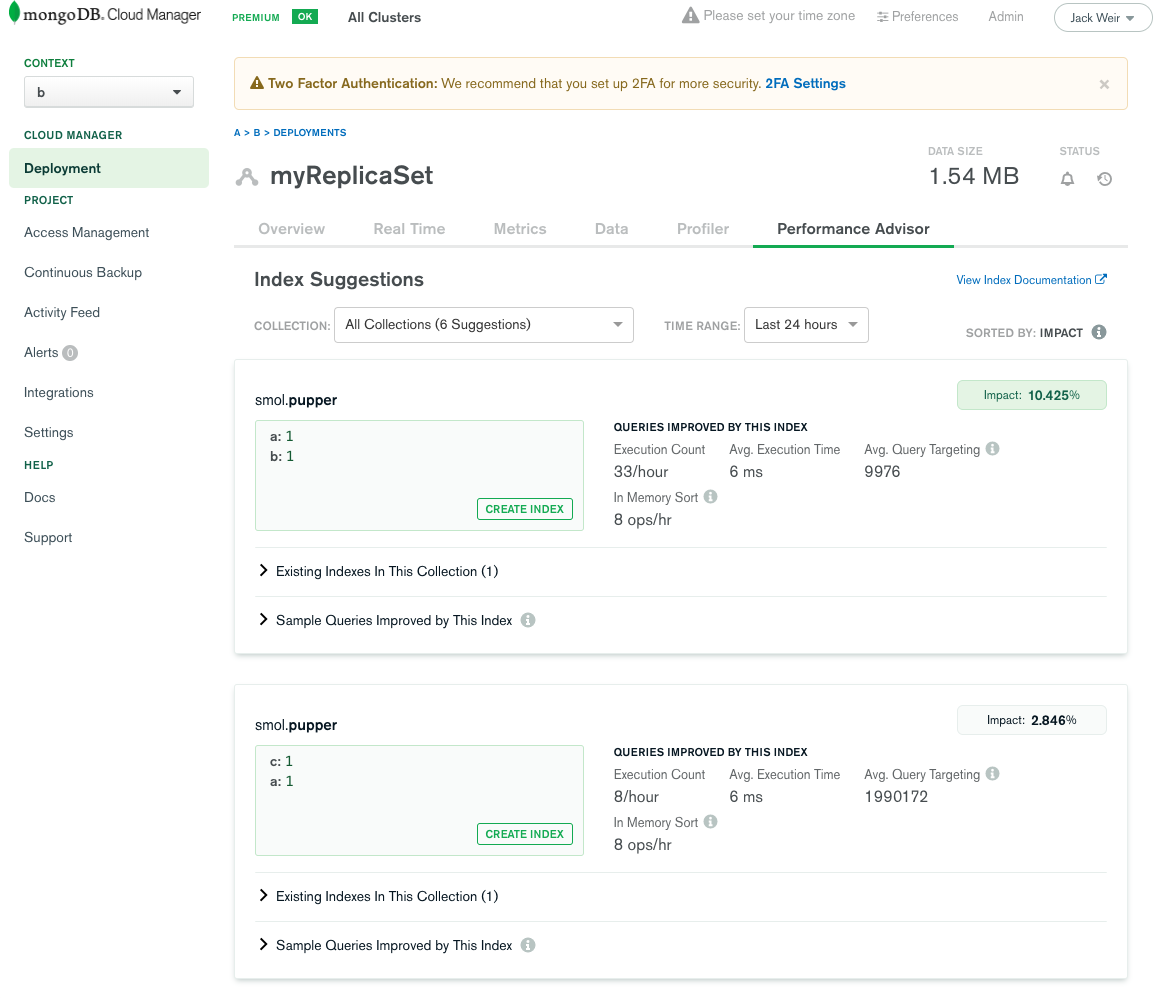Open Support in the sidebar

click(x=48, y=537)
